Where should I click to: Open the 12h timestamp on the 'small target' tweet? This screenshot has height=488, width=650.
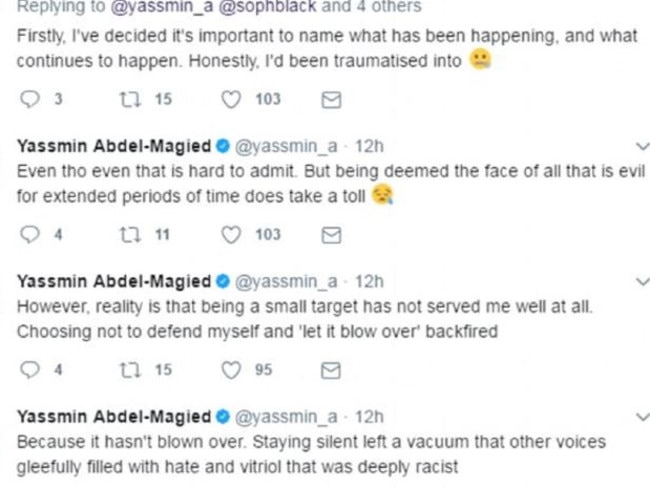point(369,282)
